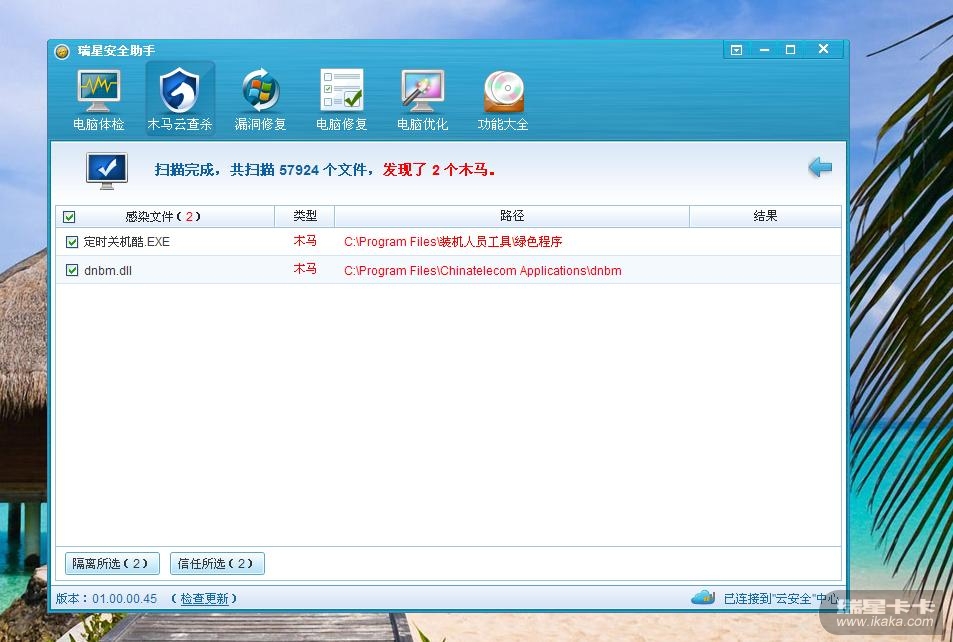This screenshot has width=953, height=642.
Task: Select the dnbm.dll file path row
Action: (x=482, y=271)
